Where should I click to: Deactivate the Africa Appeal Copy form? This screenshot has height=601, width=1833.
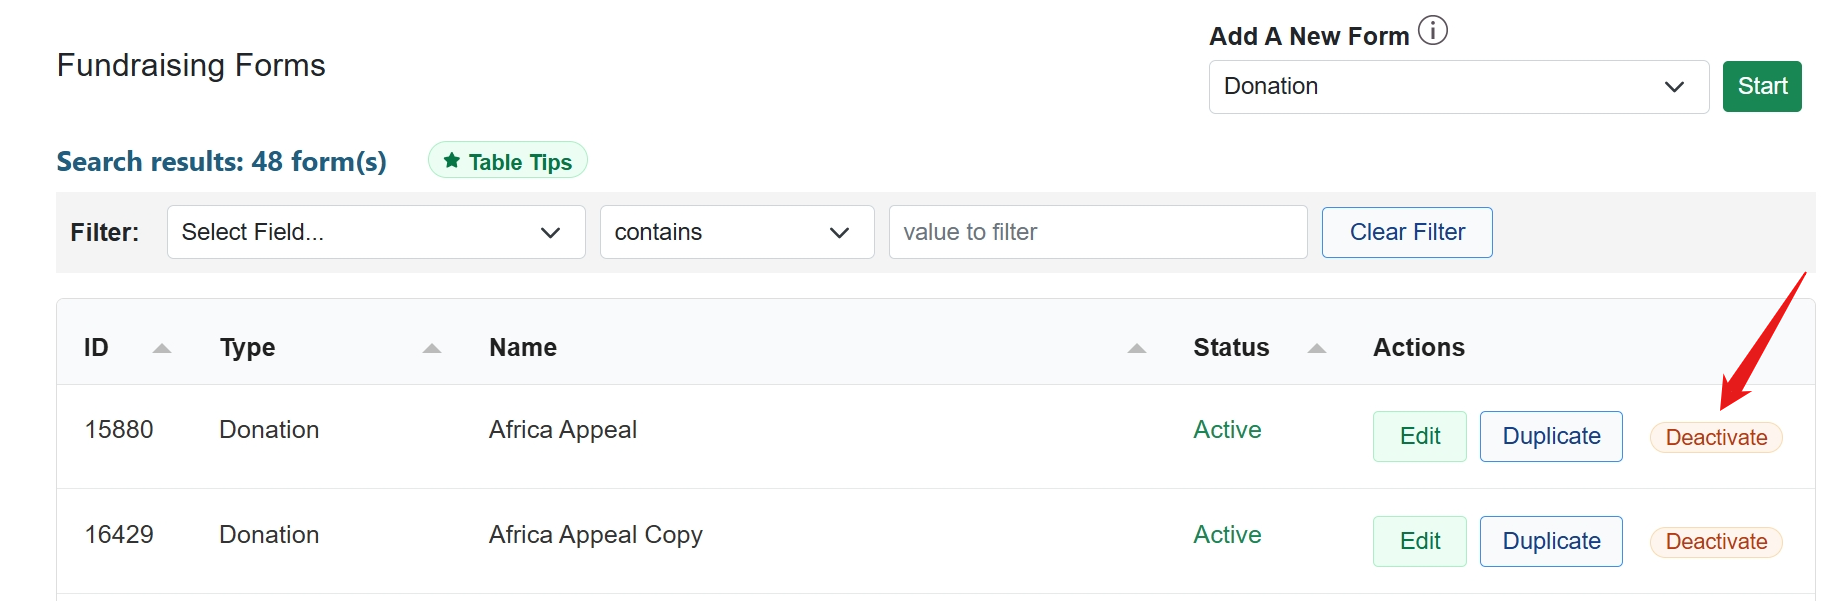[1715, 541]
